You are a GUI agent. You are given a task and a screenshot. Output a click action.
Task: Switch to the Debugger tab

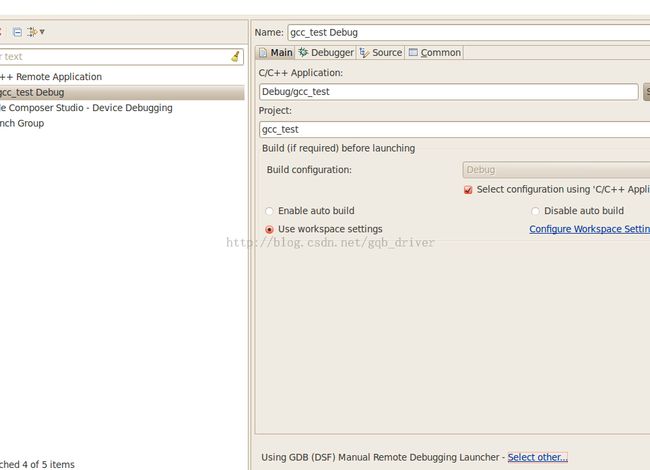coord(326,53)
